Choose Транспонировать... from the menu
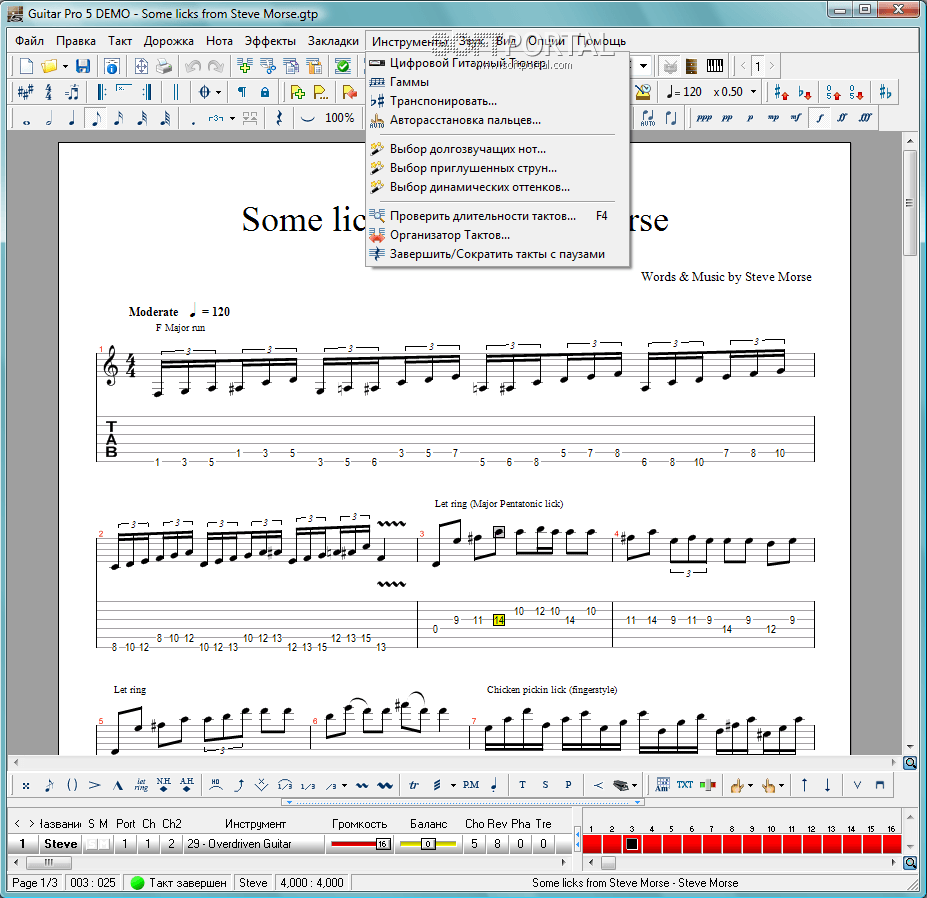 click(x=442, y=101)
